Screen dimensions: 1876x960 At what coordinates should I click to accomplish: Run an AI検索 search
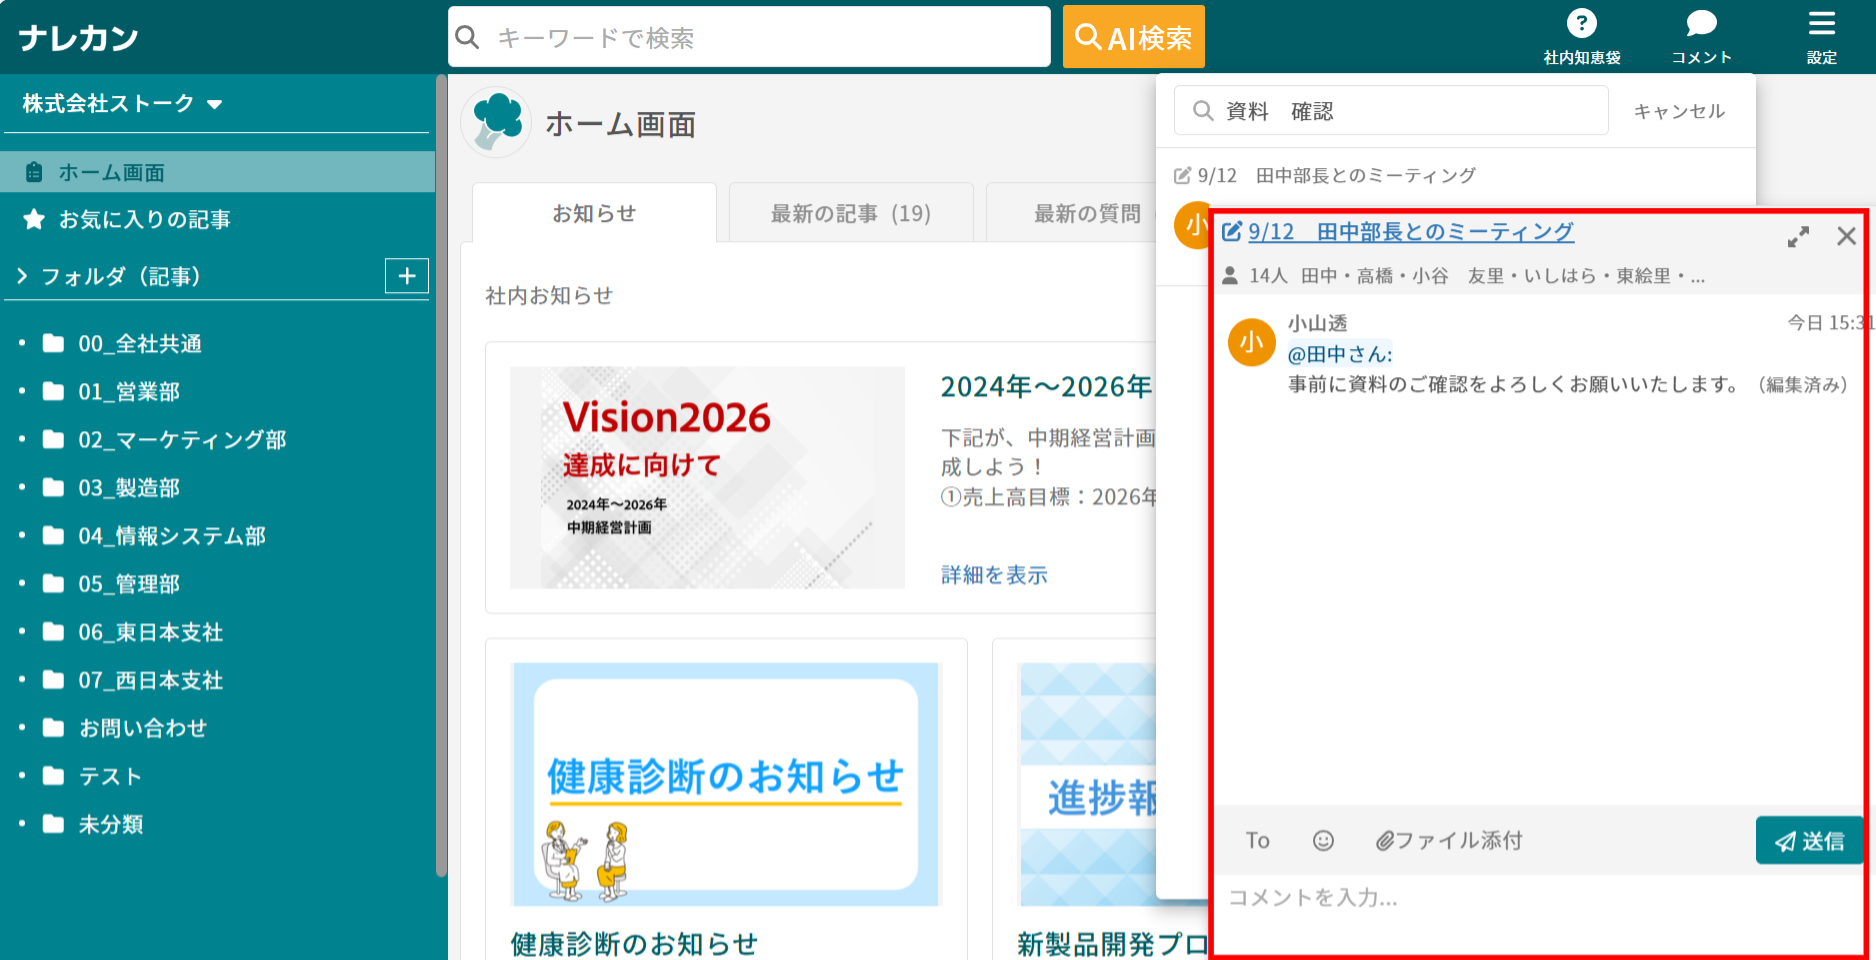[x=1133, y=36]
